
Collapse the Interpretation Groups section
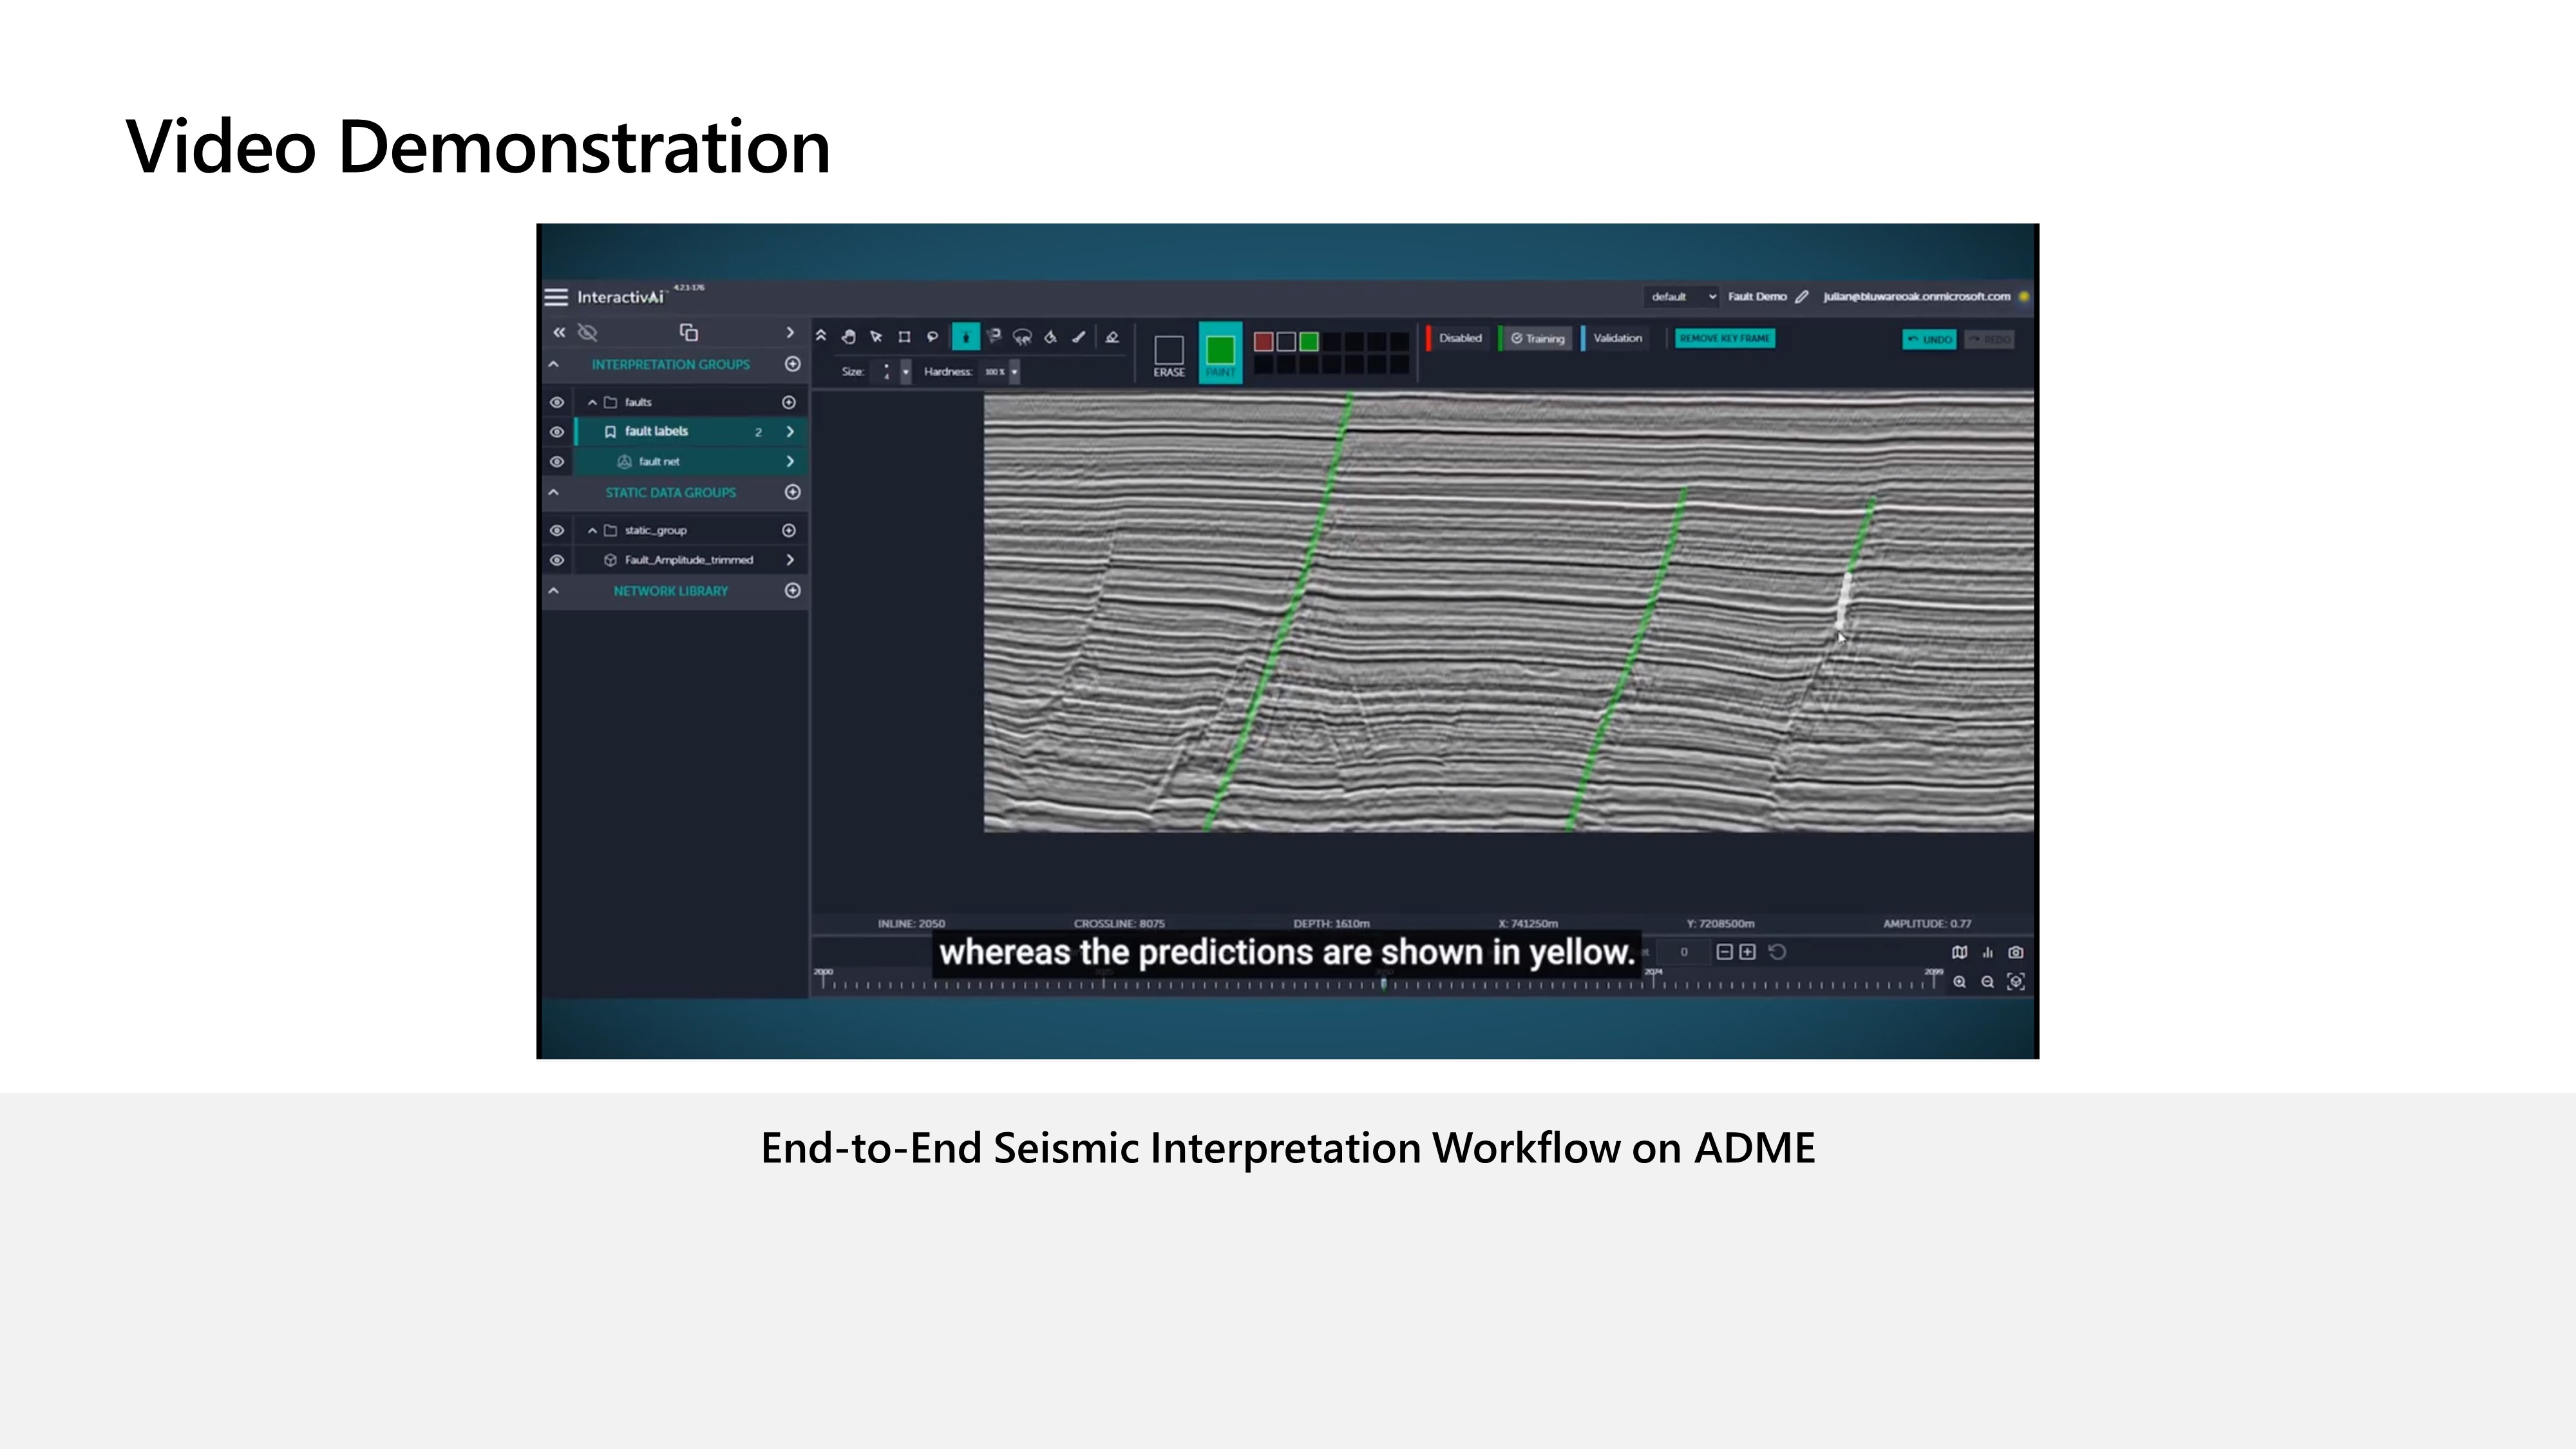click(553, 364)
